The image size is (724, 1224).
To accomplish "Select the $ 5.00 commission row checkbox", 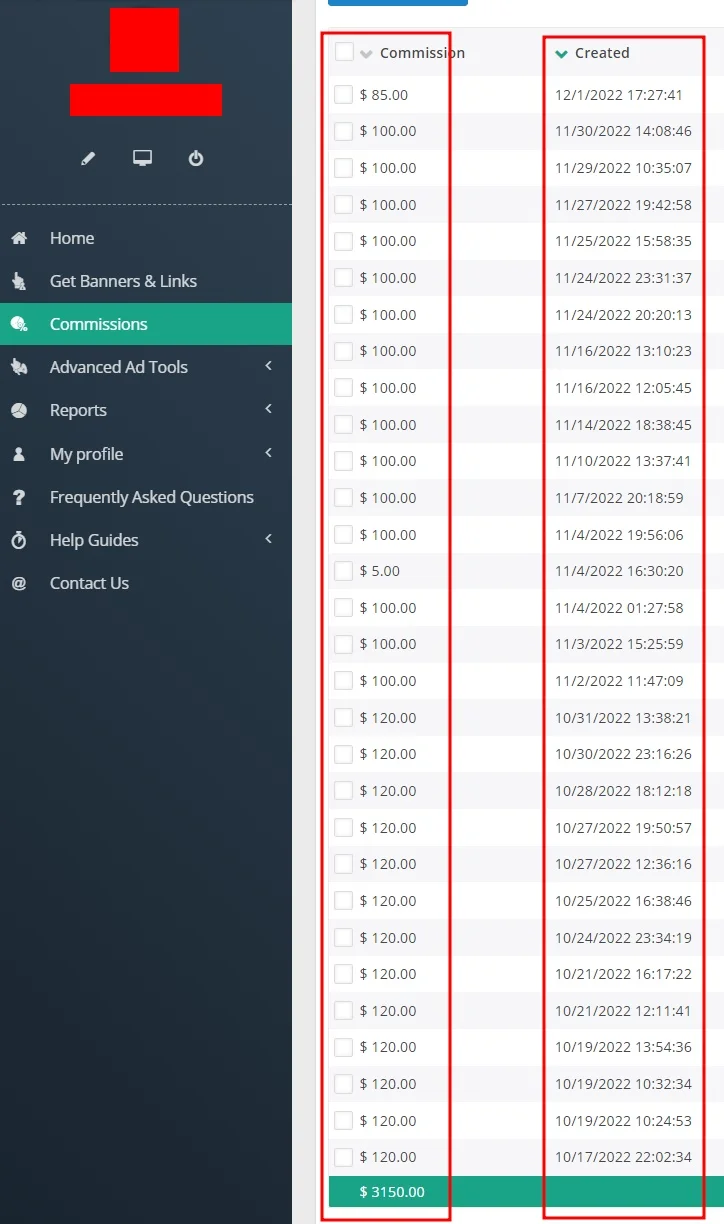I will 343,571.
